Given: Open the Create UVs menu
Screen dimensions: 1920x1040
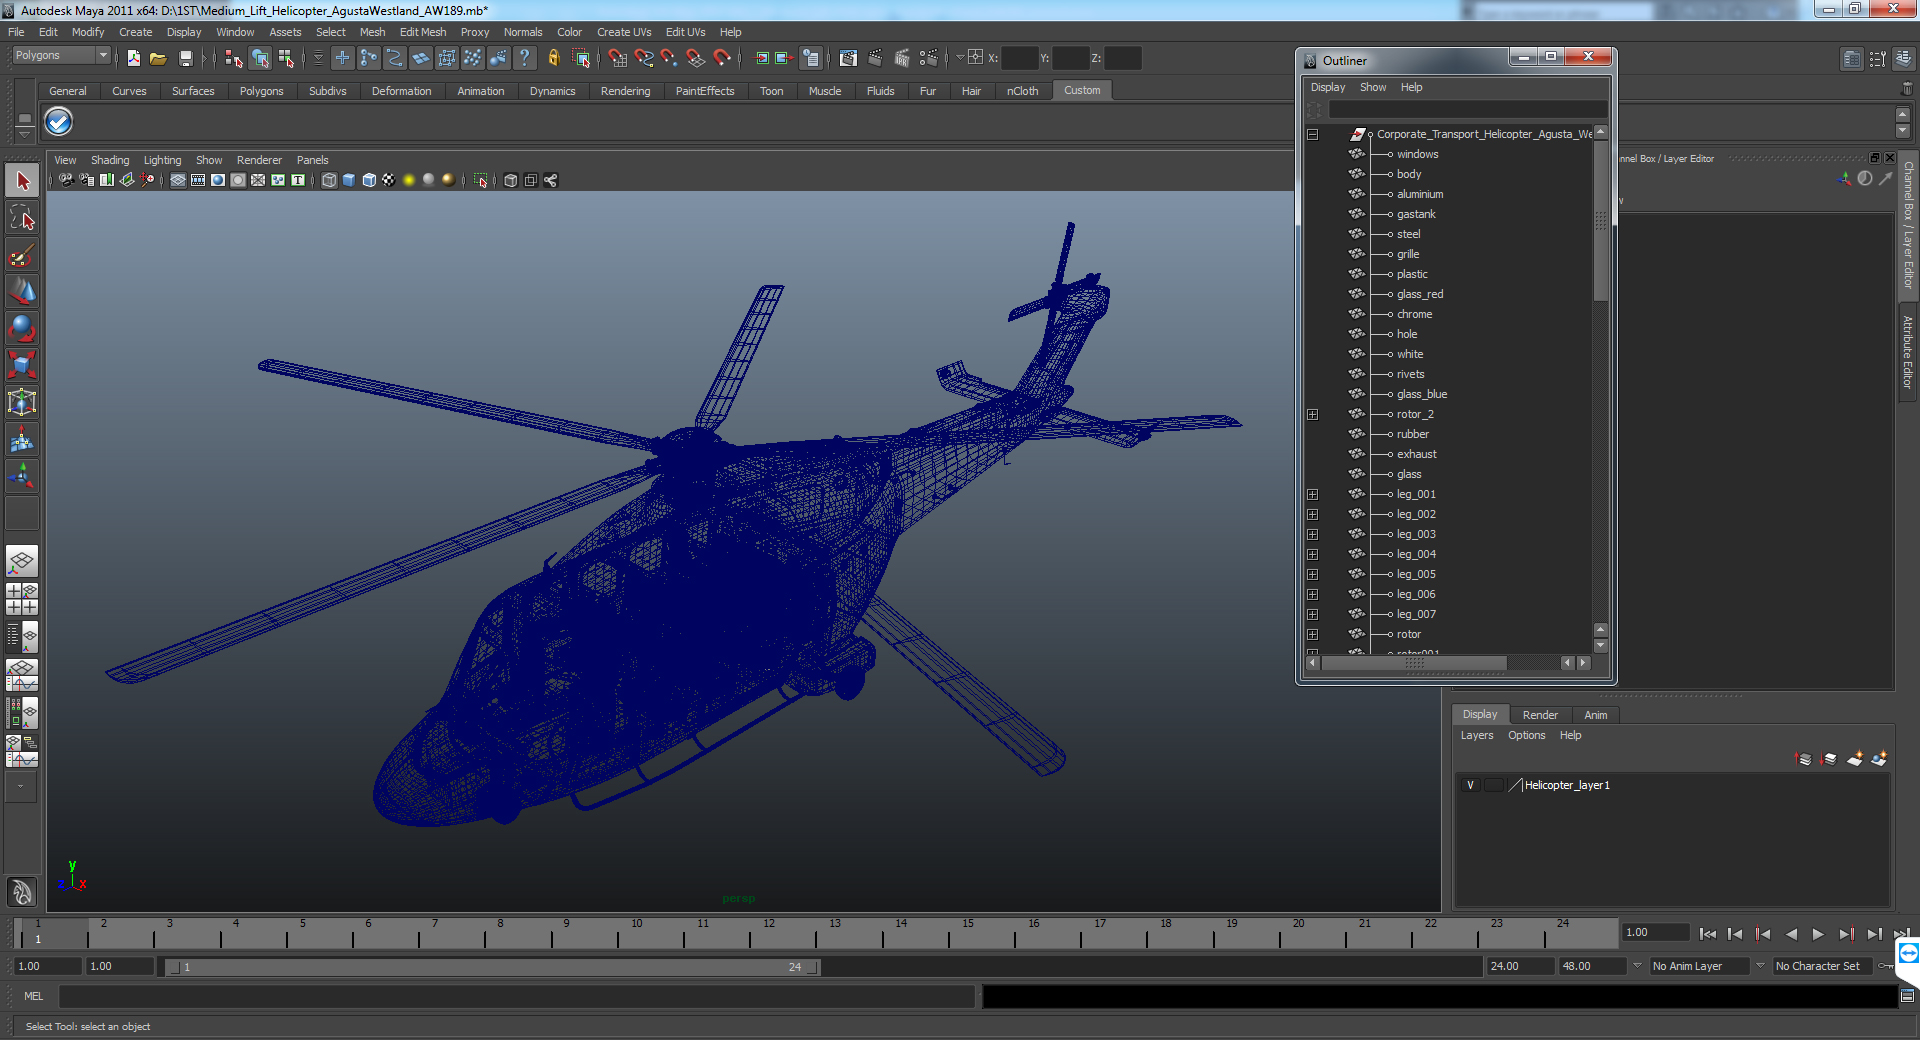Looking at the screenshot, I should click(624, 32).
